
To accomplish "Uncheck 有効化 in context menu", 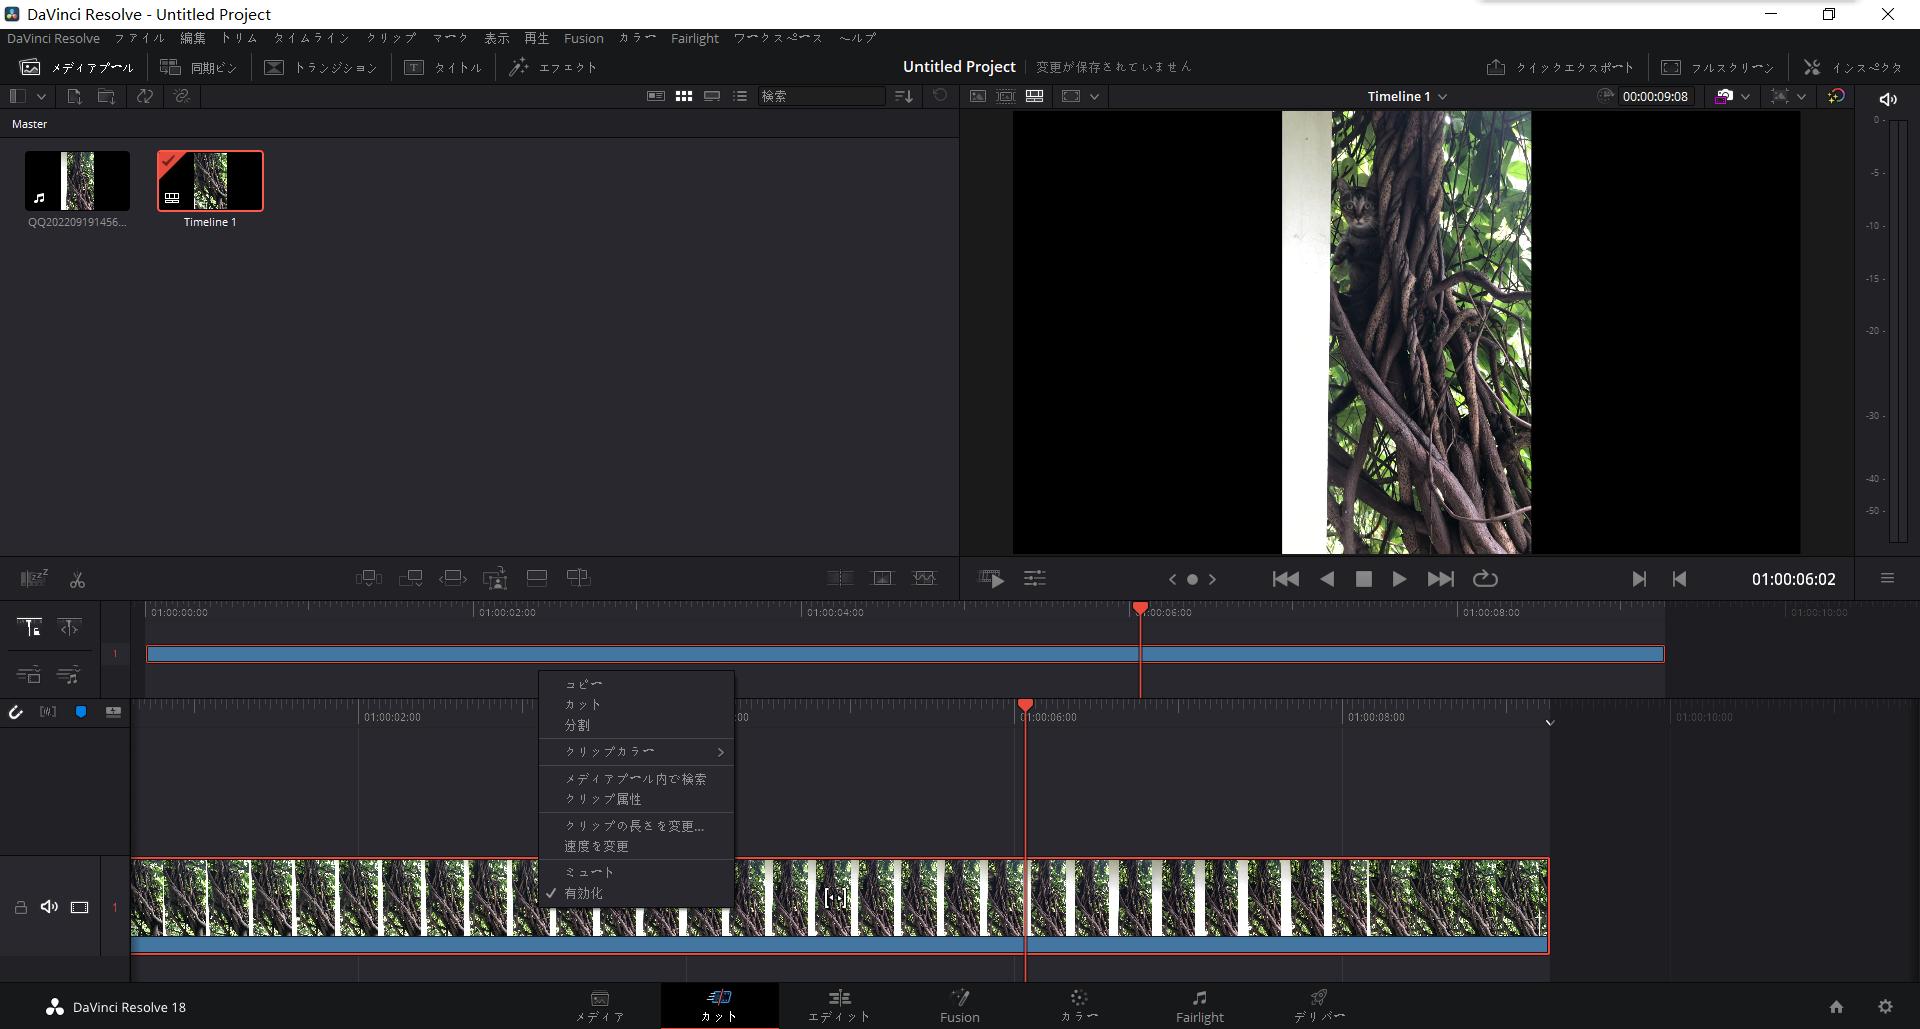I will tap(636, 893).
